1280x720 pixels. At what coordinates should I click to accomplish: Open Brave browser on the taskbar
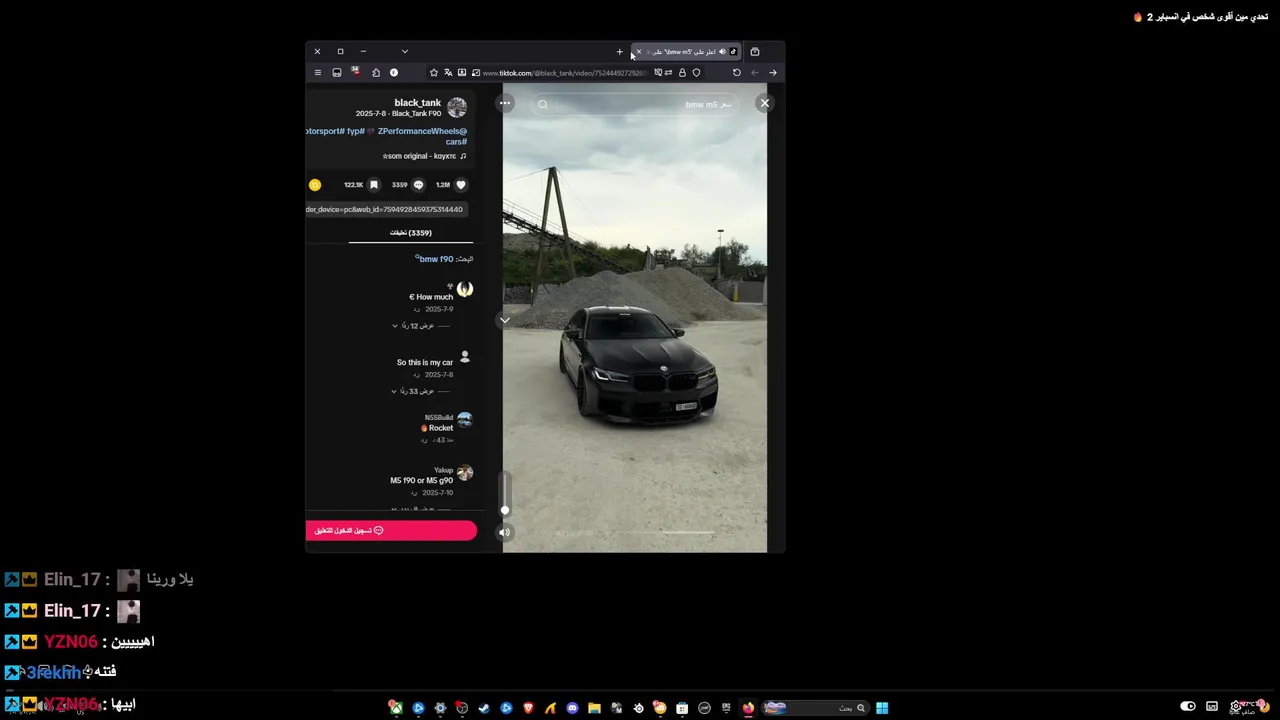pos(528,708)
